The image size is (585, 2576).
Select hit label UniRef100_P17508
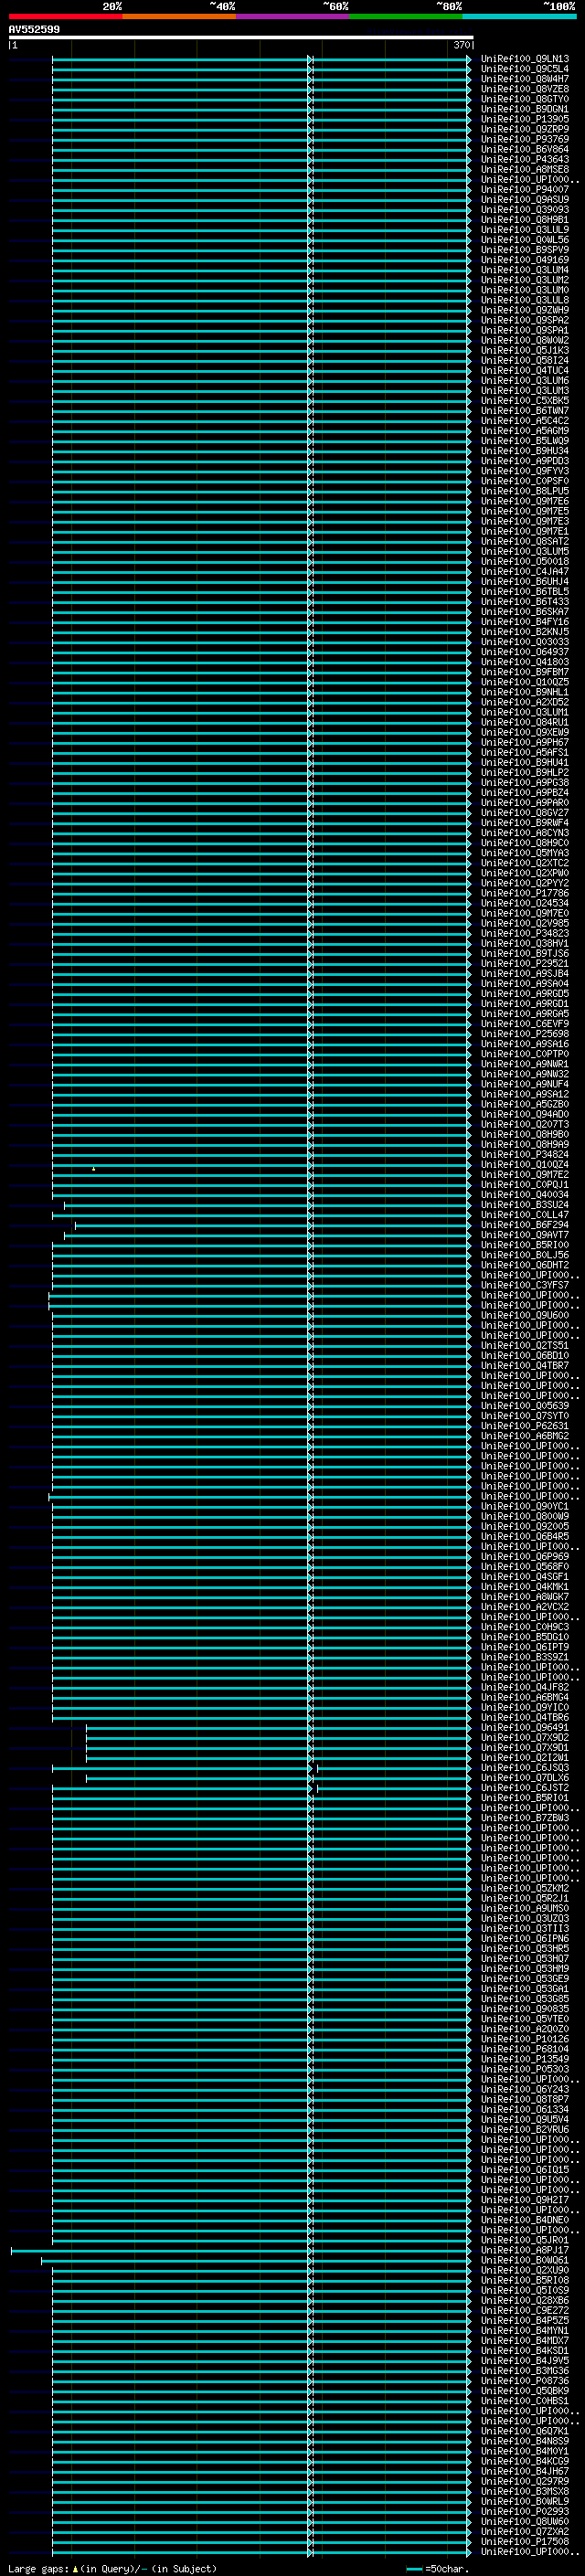pos(525,2540)
